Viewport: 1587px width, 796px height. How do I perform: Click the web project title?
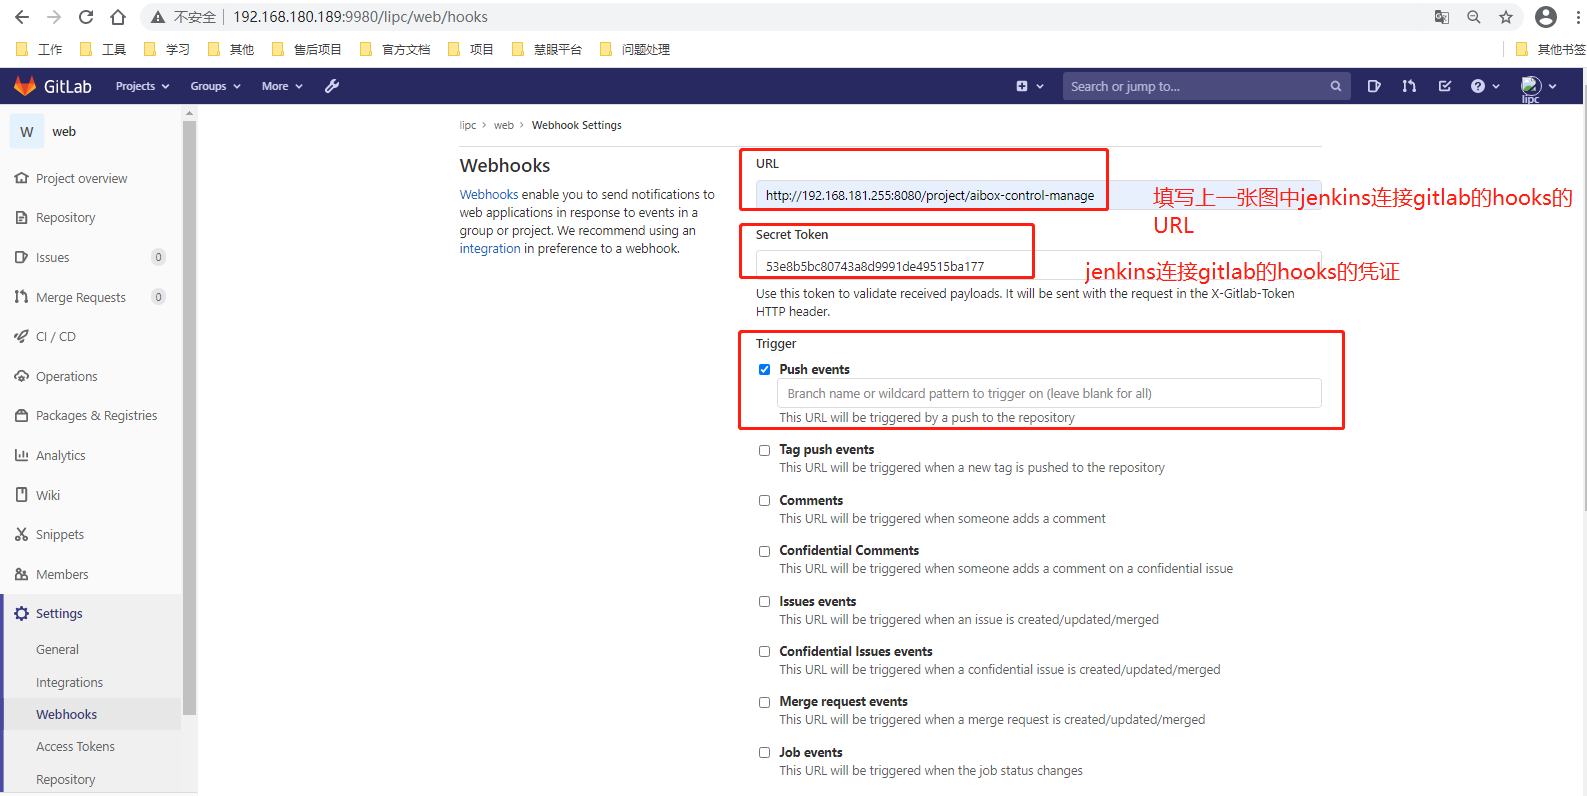coord(64,131)
